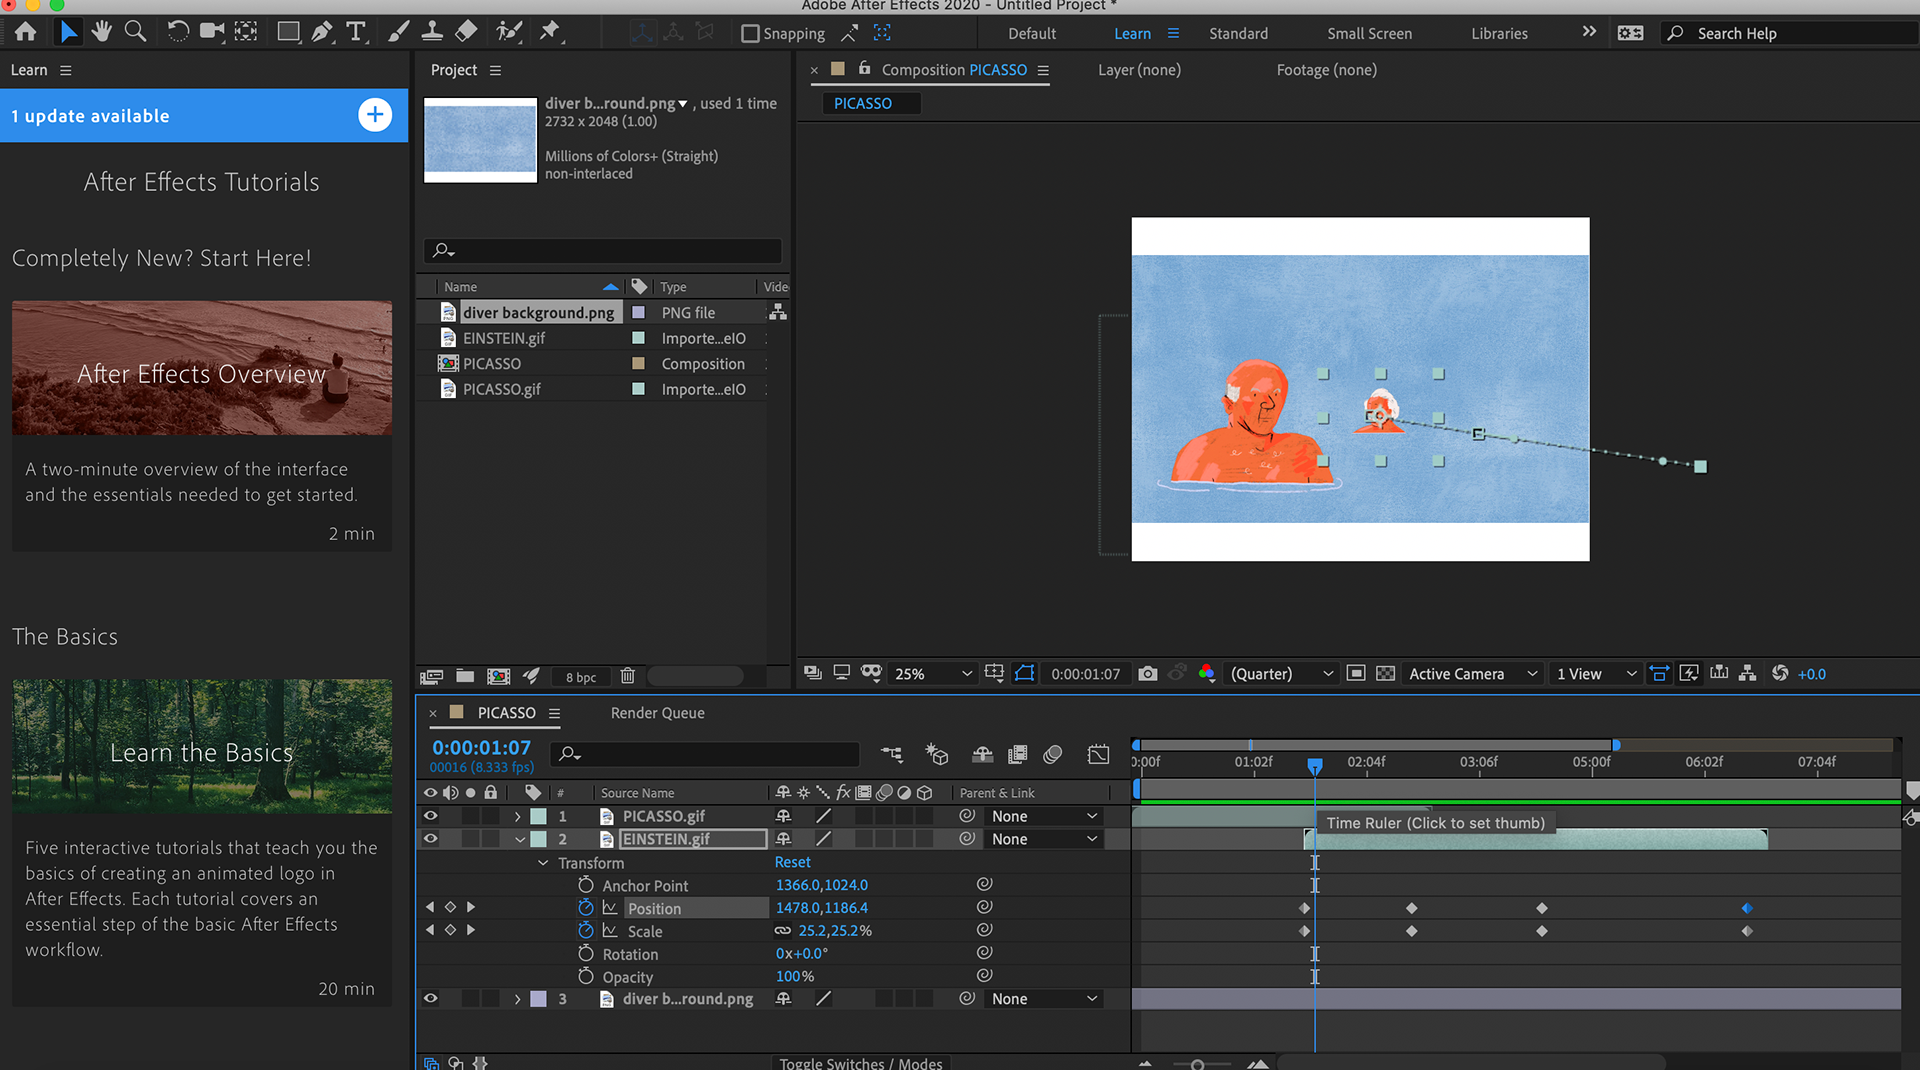Viewport: 1920px width, 1070px height.
Task: Open the Render Queue tab
Action: 657,713
